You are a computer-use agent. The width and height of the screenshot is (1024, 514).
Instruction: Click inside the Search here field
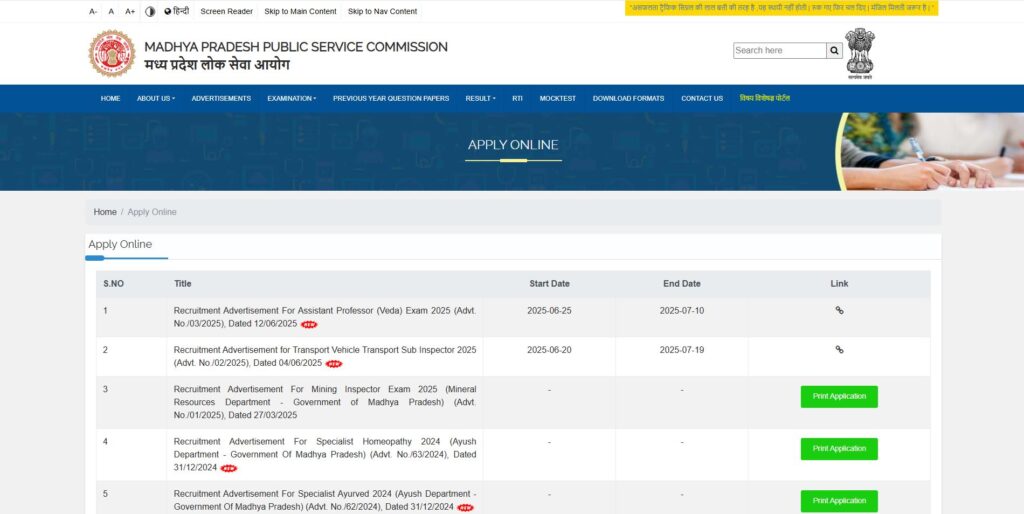(779, 51)
